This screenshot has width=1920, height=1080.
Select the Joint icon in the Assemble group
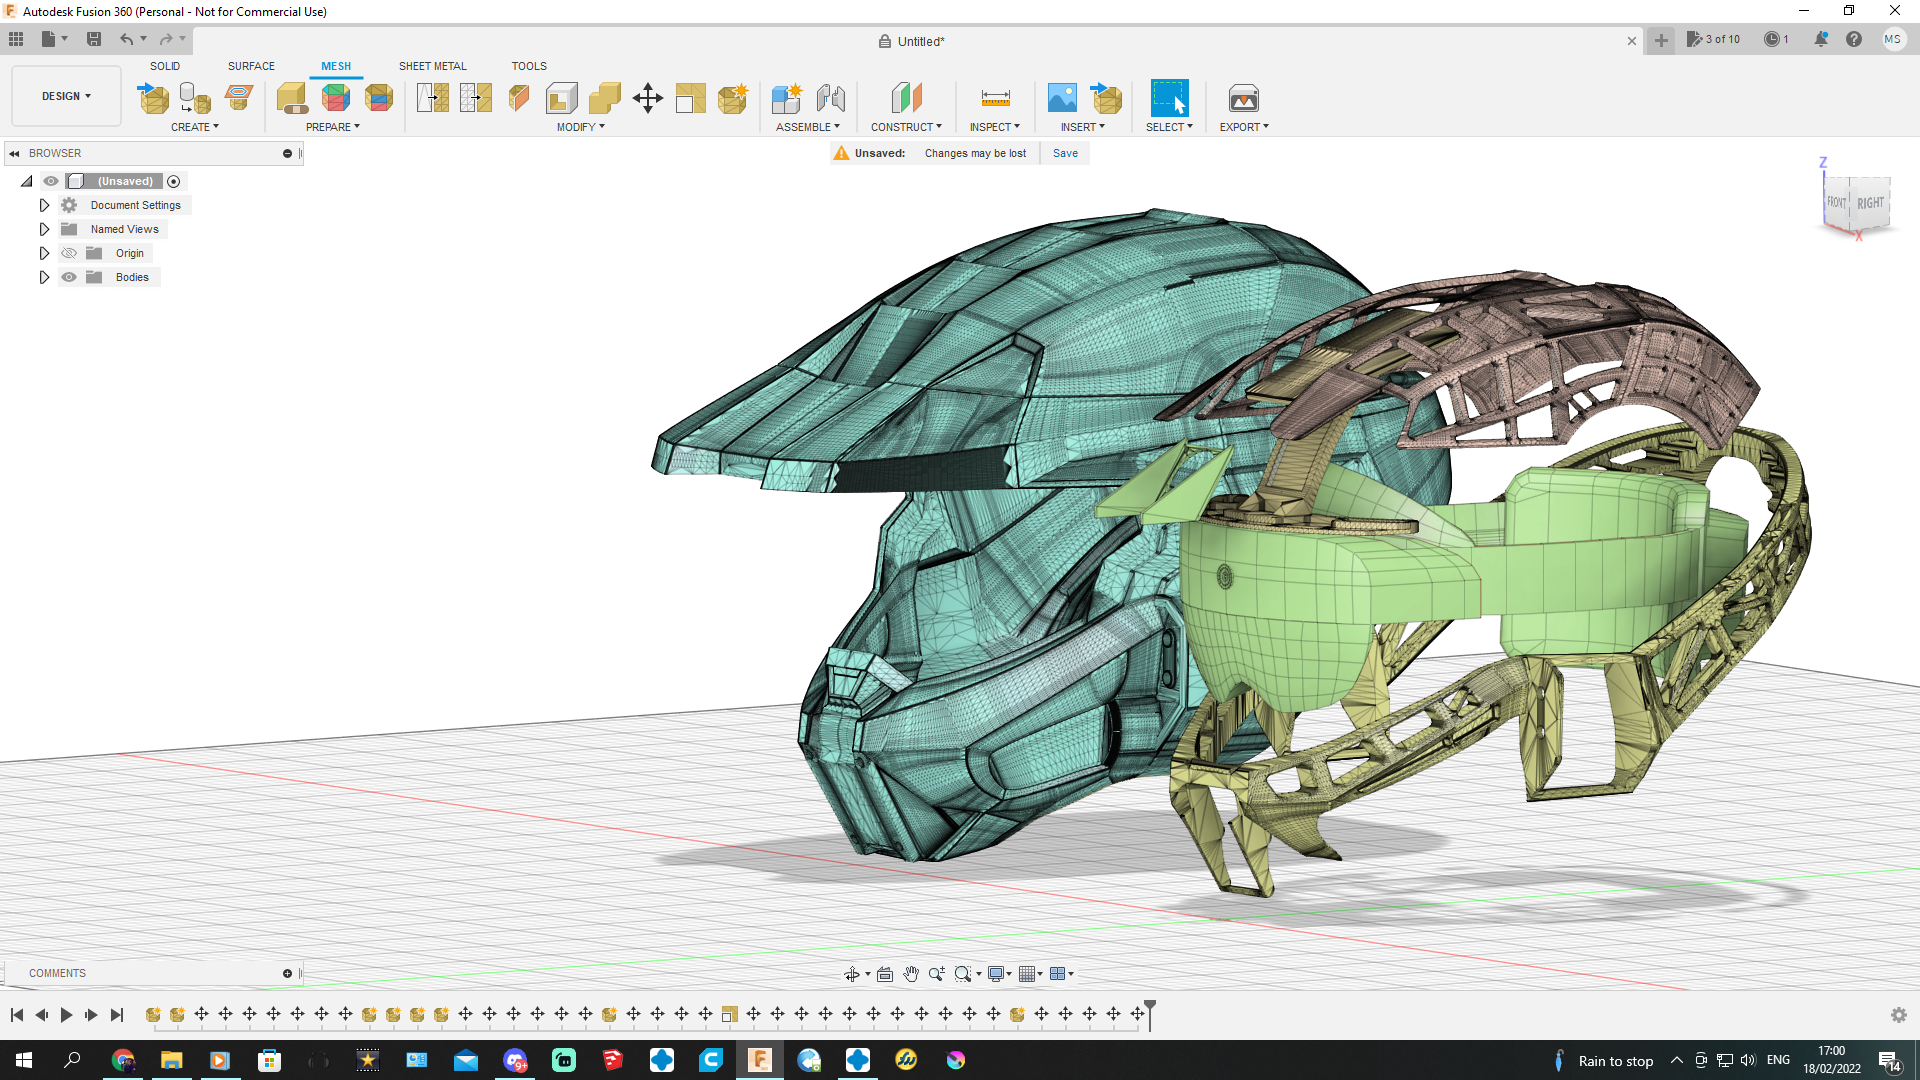click(830, 98)
